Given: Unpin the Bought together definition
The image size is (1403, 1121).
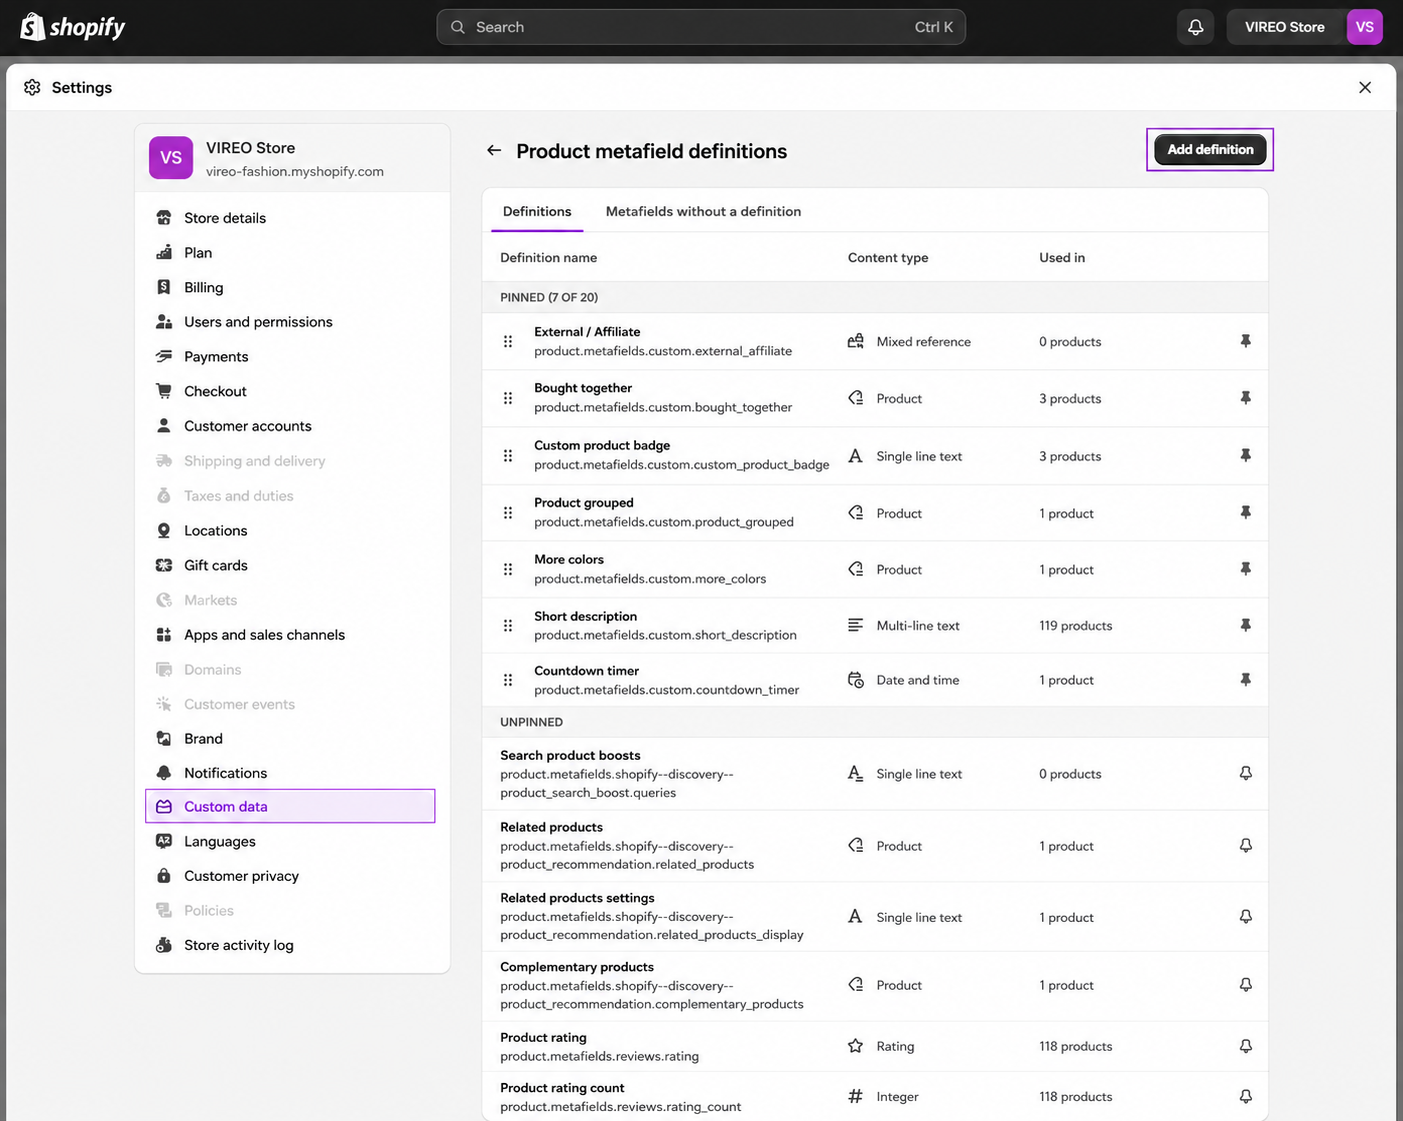Looking at the screenshot, I should [x=1245, y=398].
